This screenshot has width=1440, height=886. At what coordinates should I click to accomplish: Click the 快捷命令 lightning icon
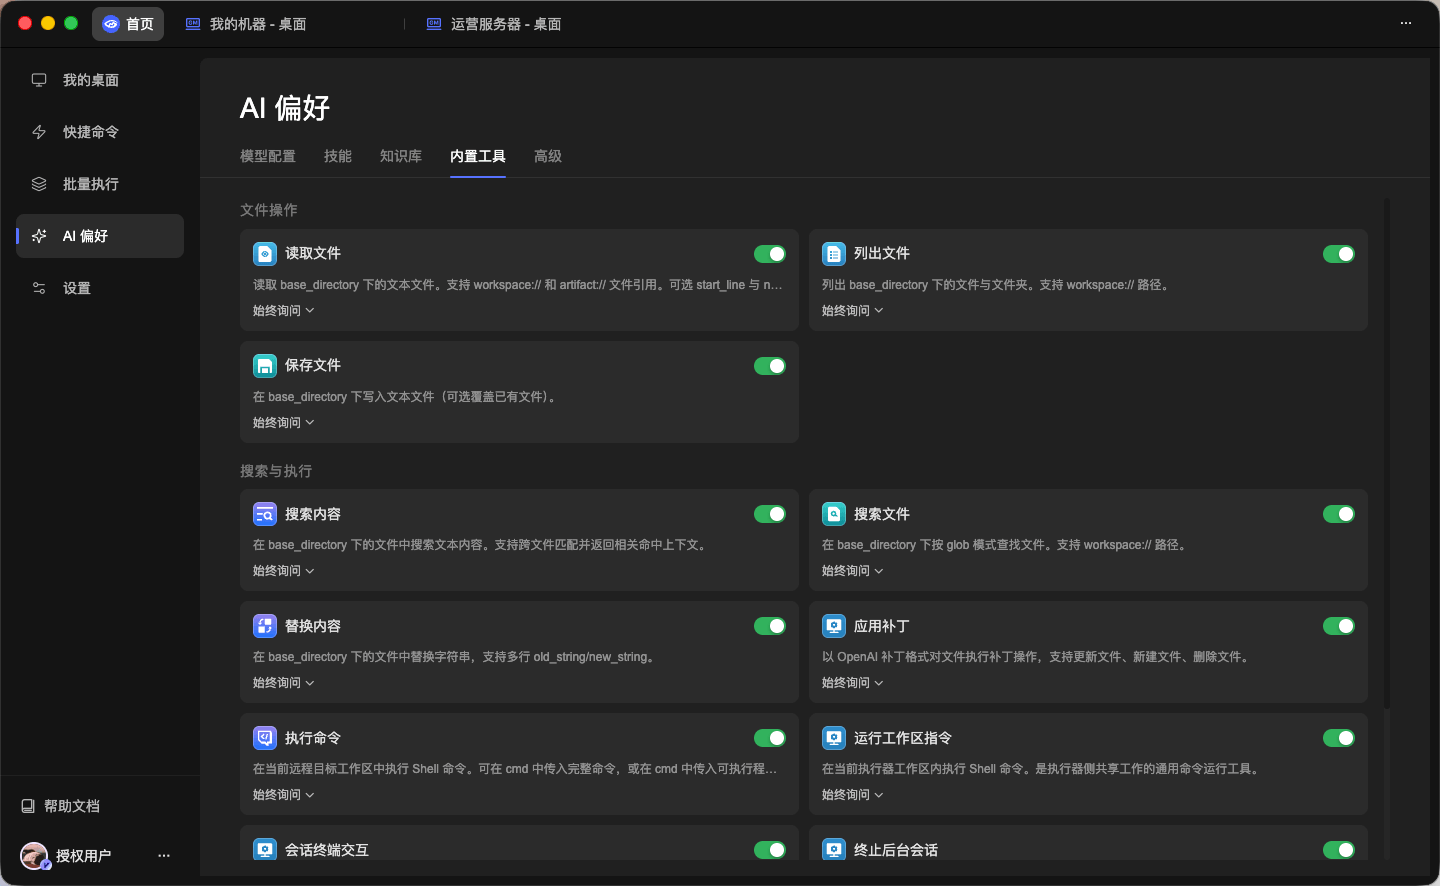click(x=39, y=132)
